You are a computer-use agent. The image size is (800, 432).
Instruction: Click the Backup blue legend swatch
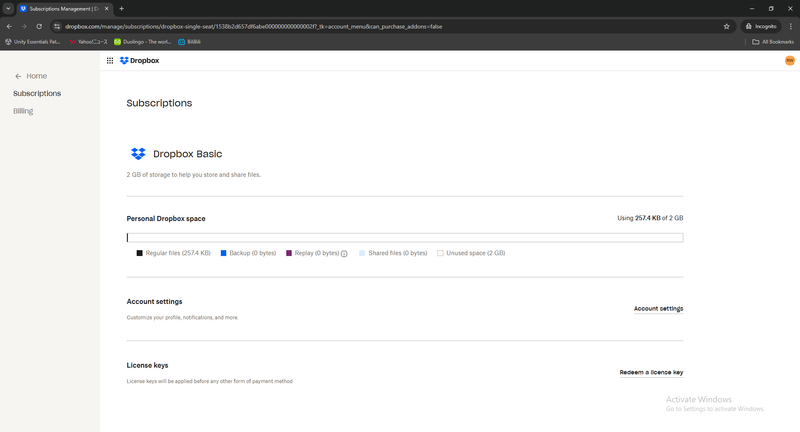pyautogui.click(x=223, y=253)
